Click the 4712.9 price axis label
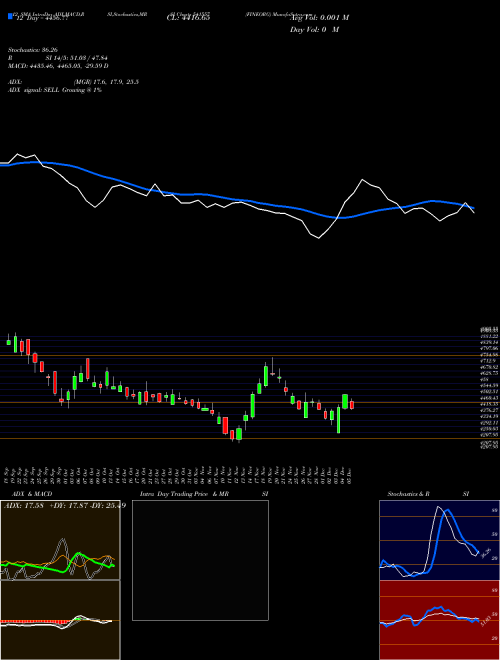Image resolution: width=500 pixels, height=660 pixels. tap(489, 361)
